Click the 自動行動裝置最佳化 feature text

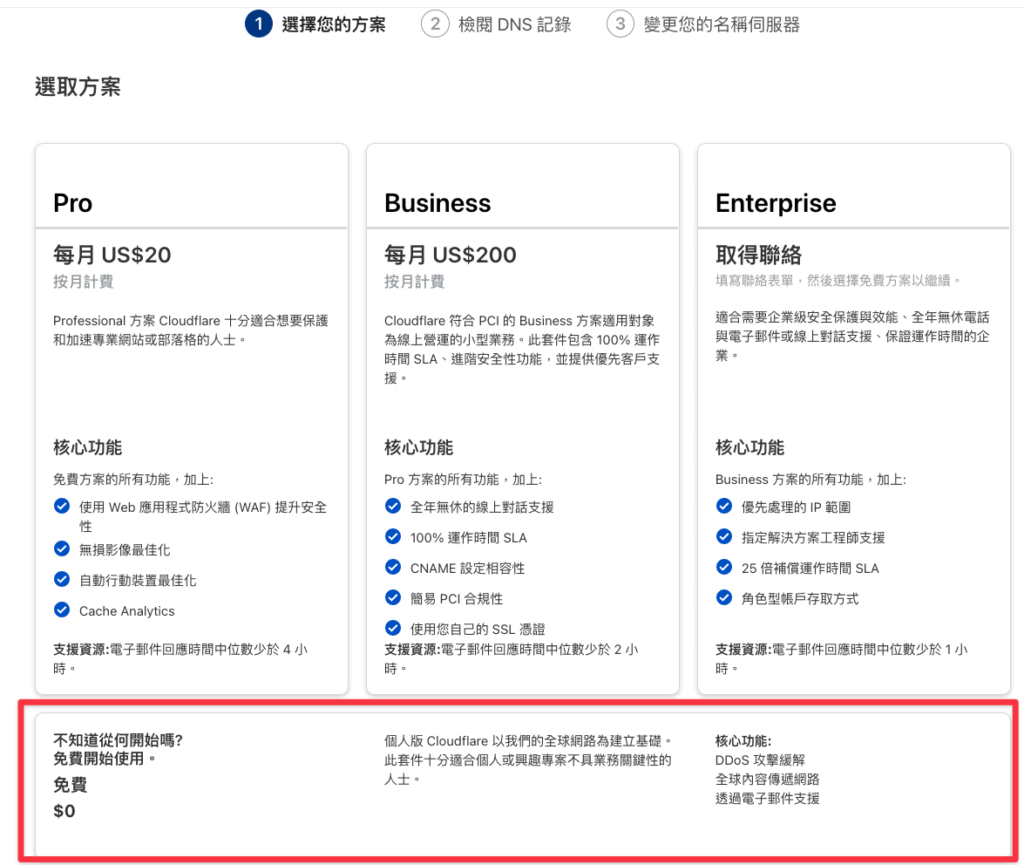click(138, 581)
